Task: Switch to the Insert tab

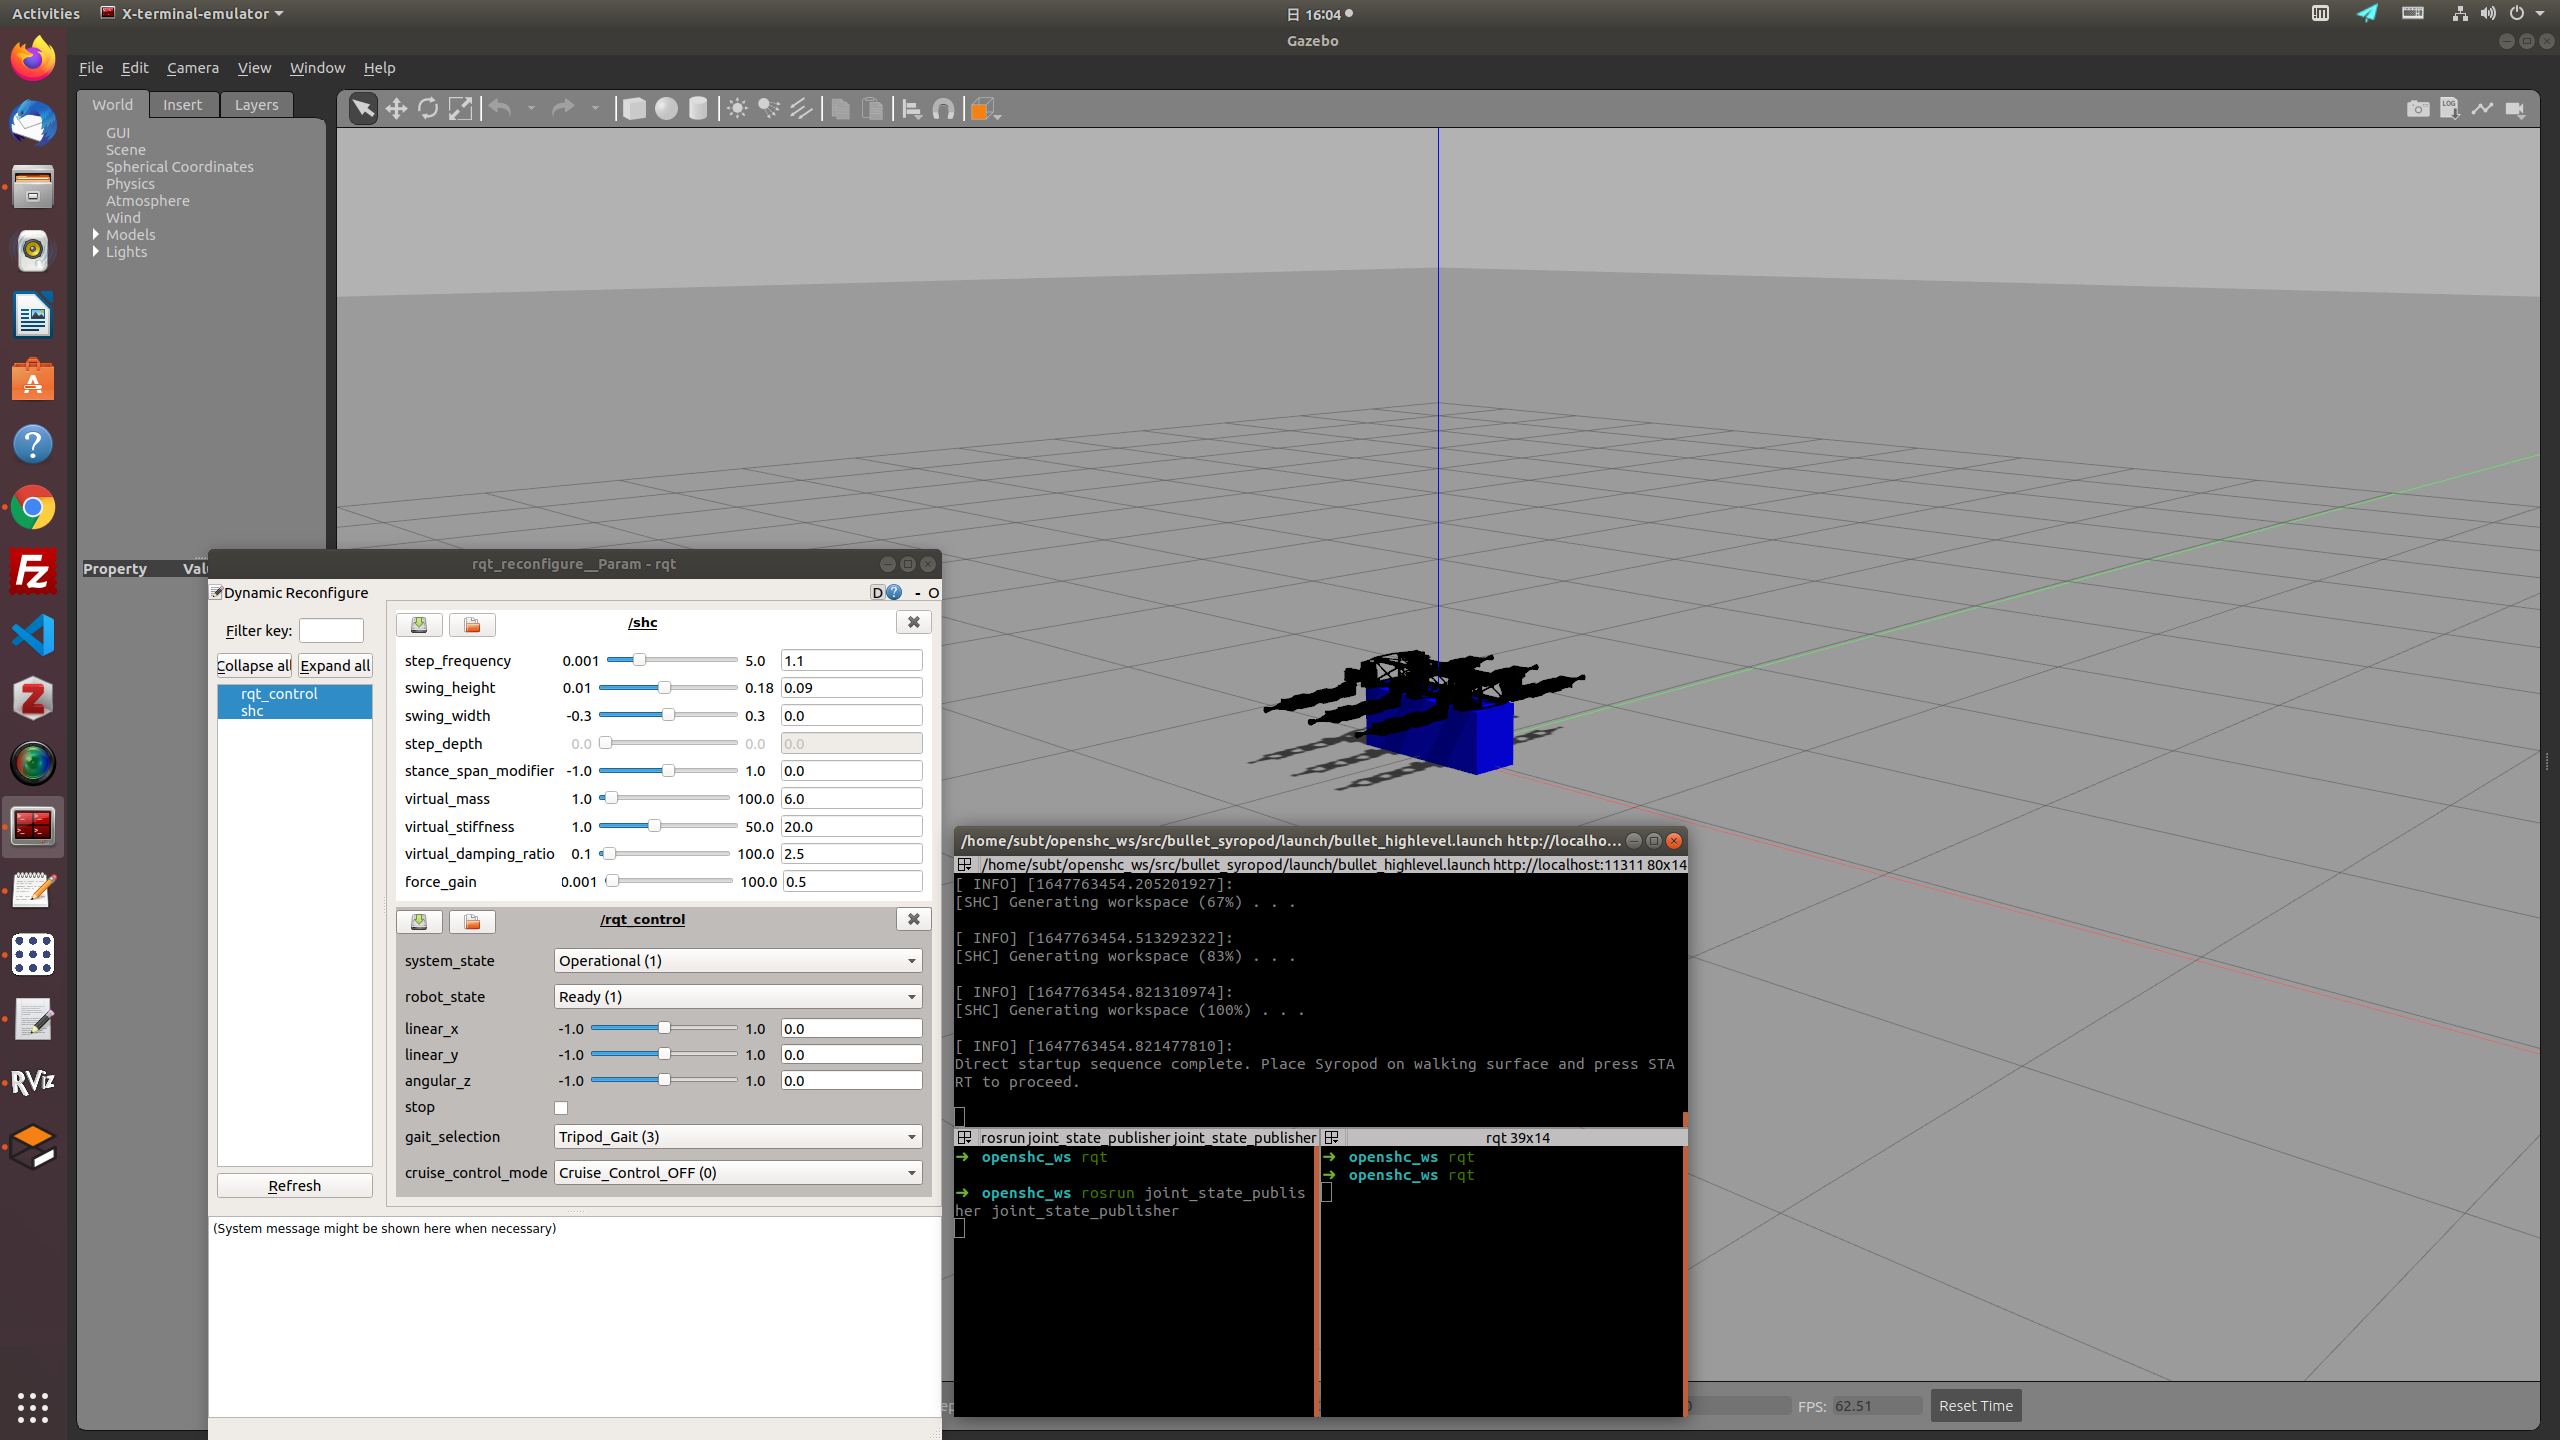Action: coord(183,104)
